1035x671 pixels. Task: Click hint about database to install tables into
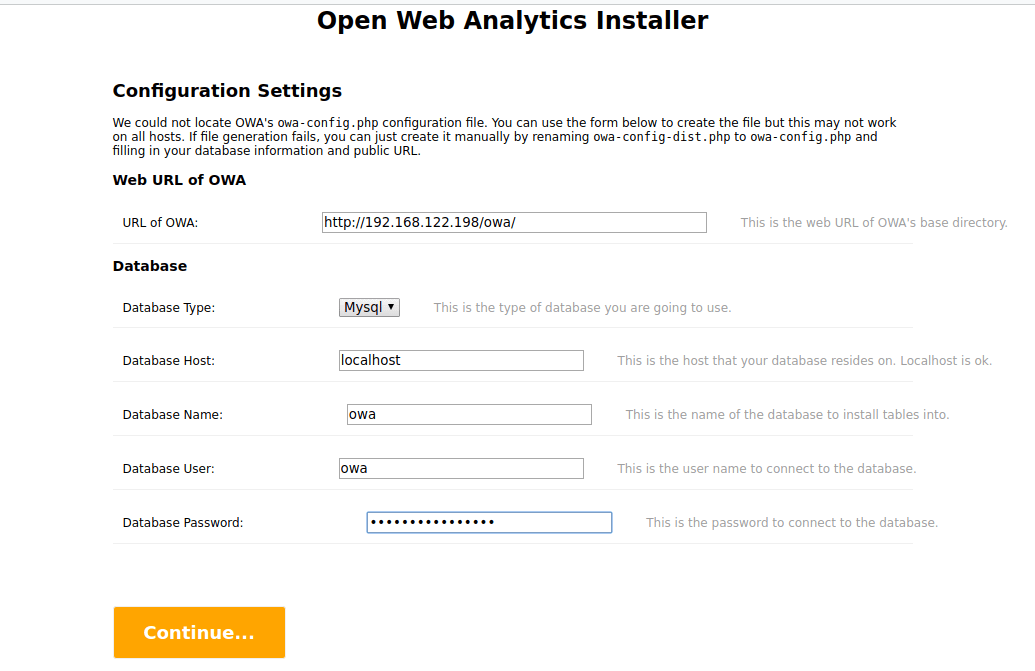[x=787, y=415]
